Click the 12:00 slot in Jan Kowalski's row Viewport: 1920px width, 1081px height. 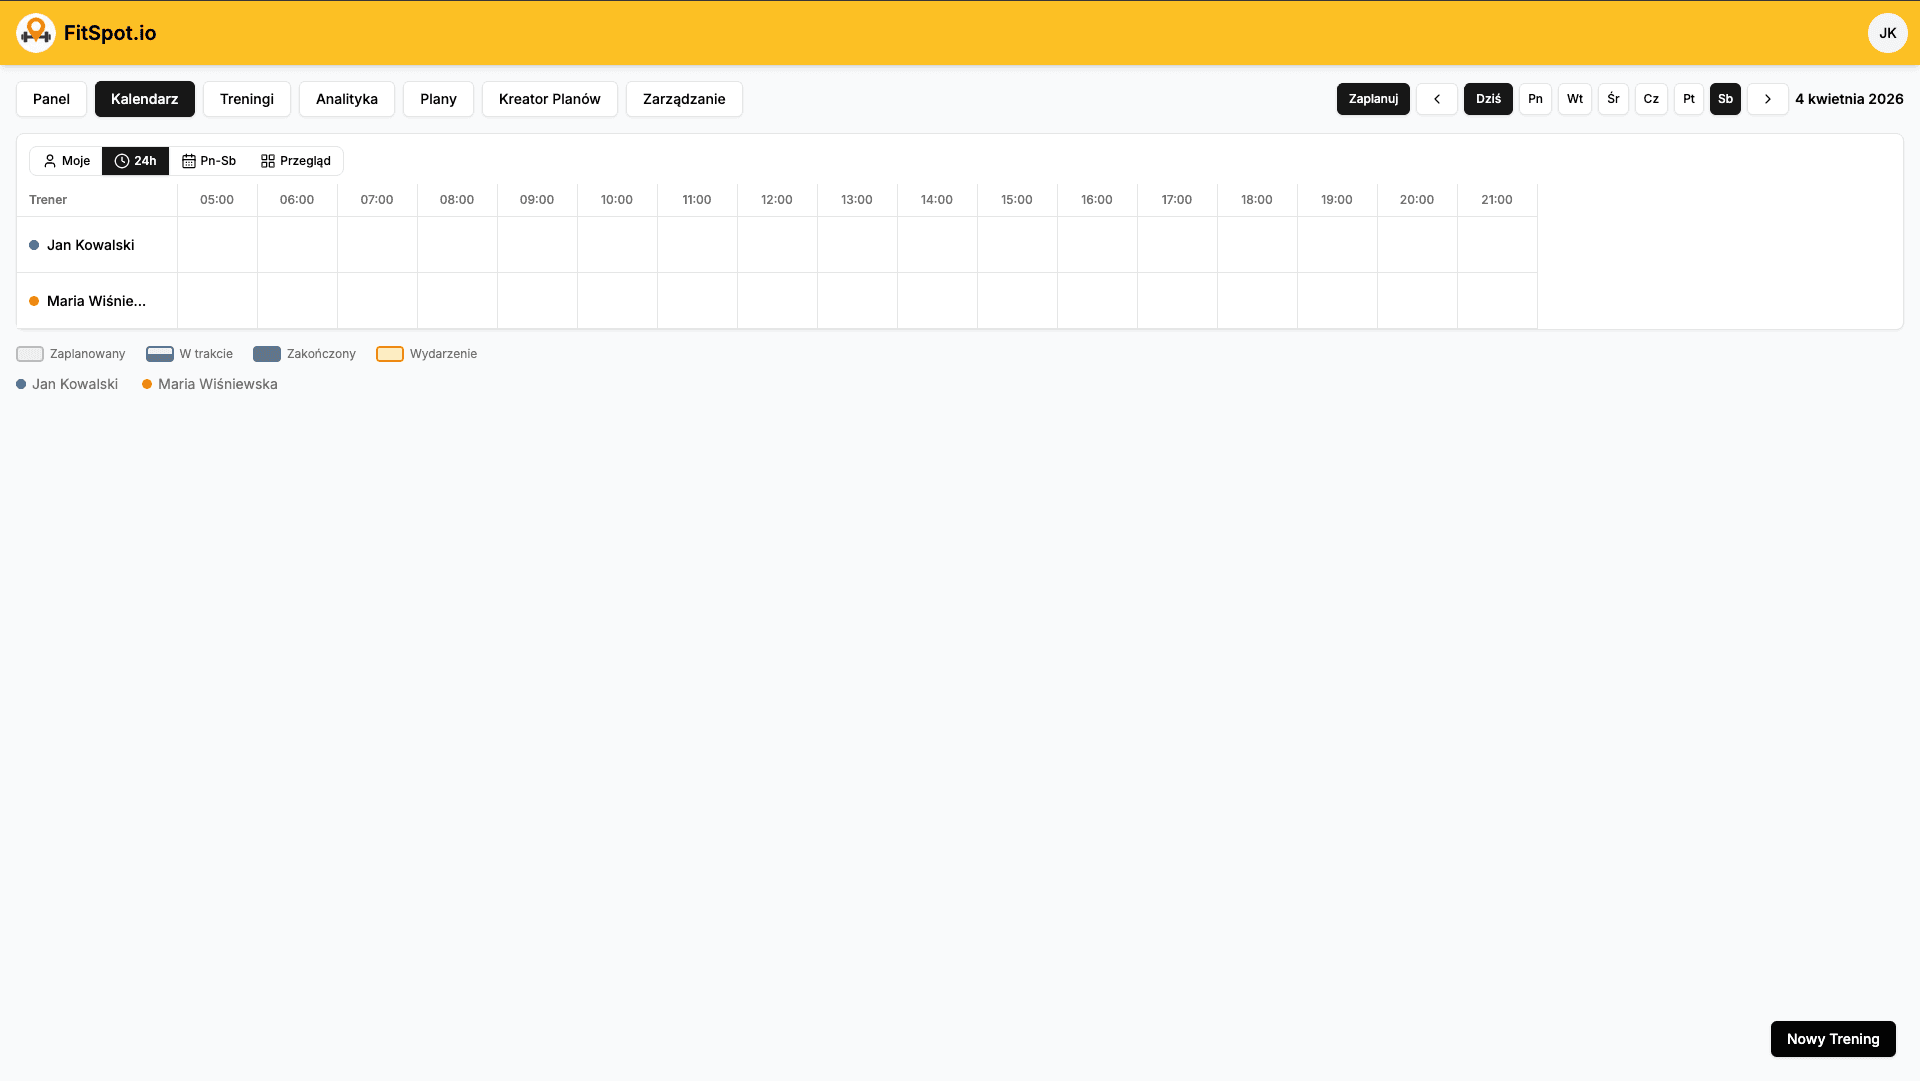777,245
